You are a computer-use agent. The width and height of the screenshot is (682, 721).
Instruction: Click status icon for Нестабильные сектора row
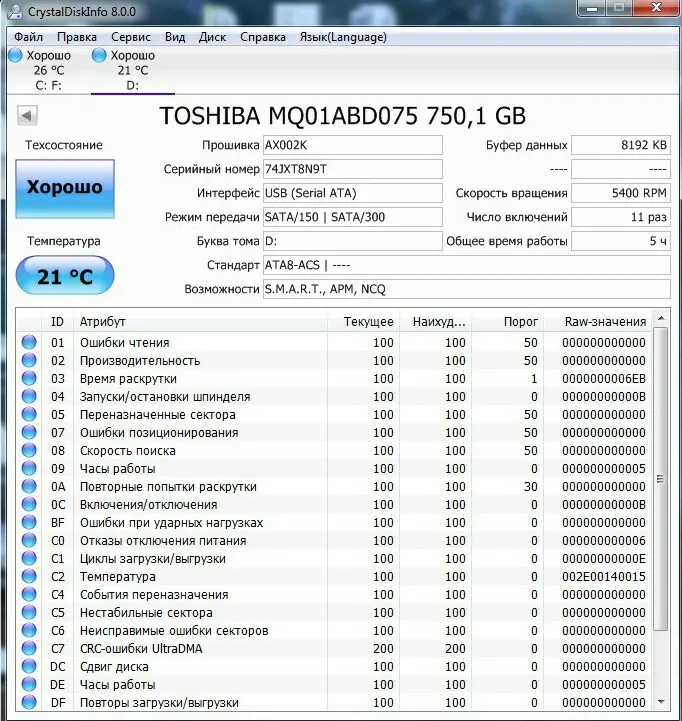29,612
